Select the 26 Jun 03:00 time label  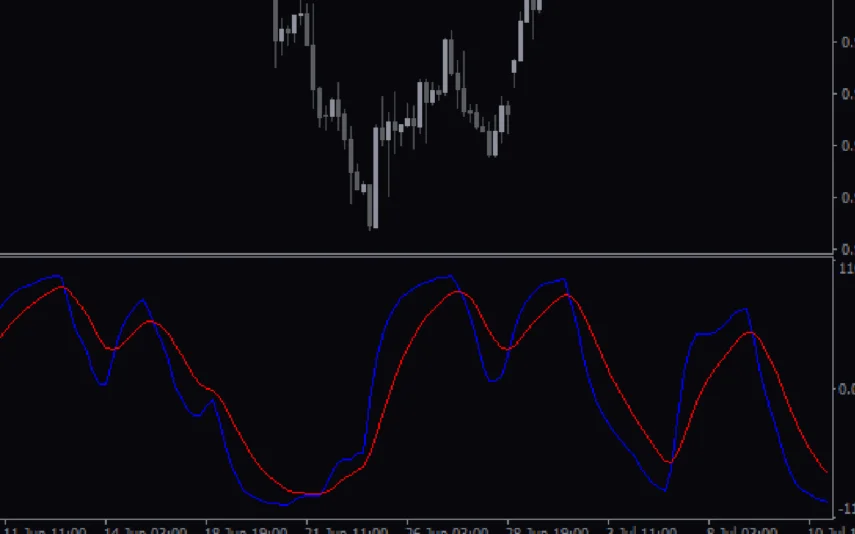tap(447, 528)
